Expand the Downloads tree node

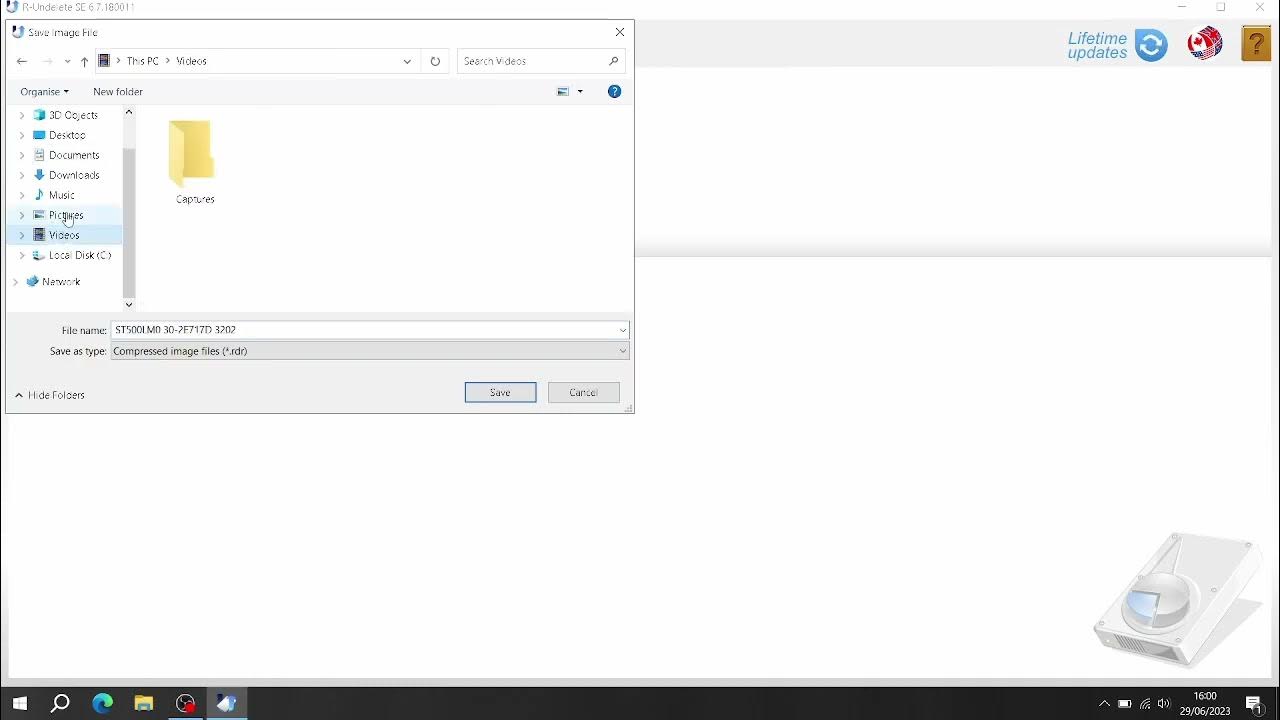point(22,175)
